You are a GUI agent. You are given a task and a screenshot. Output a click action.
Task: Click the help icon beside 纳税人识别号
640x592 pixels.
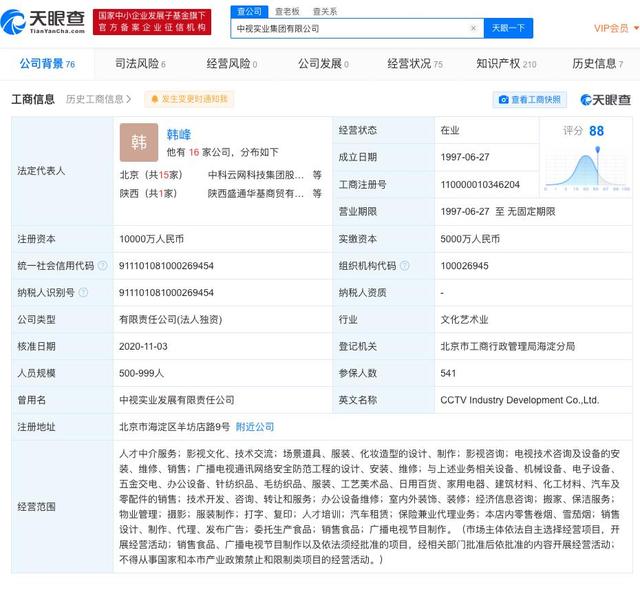pyautogui.click(x=83, y=293)
